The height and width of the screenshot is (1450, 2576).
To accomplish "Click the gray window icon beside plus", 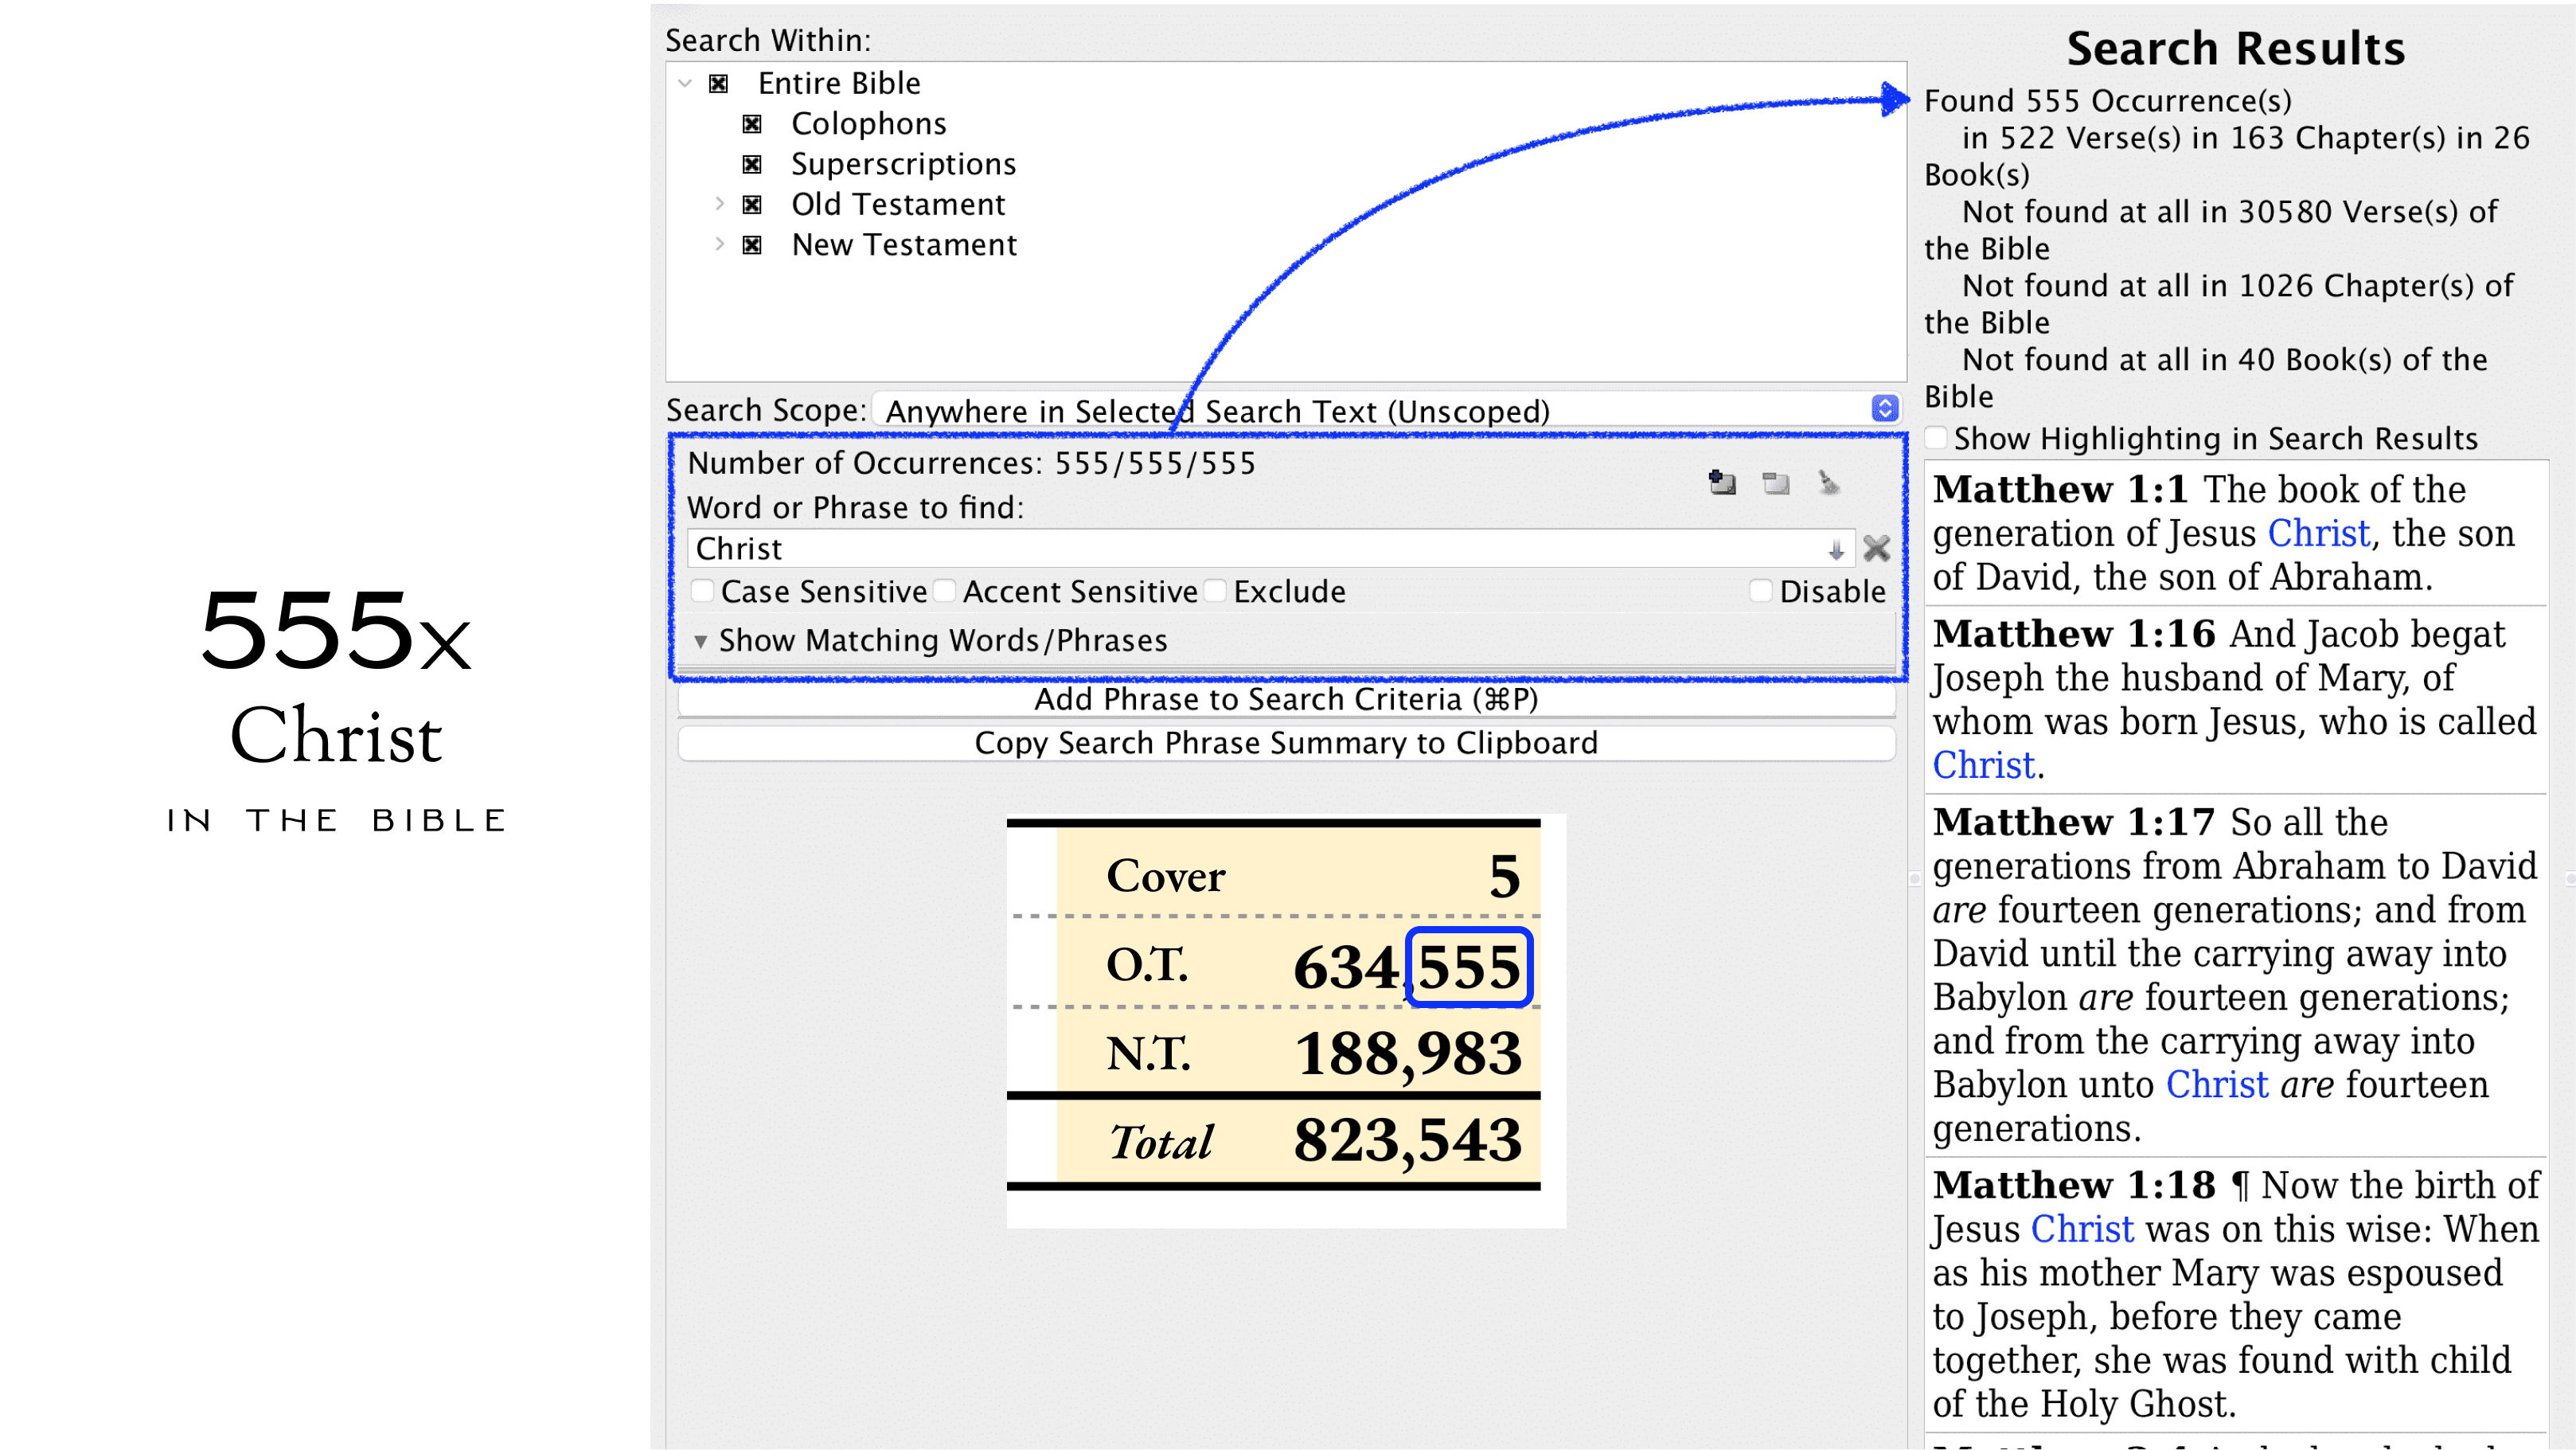I will (x=1775, y=483).
